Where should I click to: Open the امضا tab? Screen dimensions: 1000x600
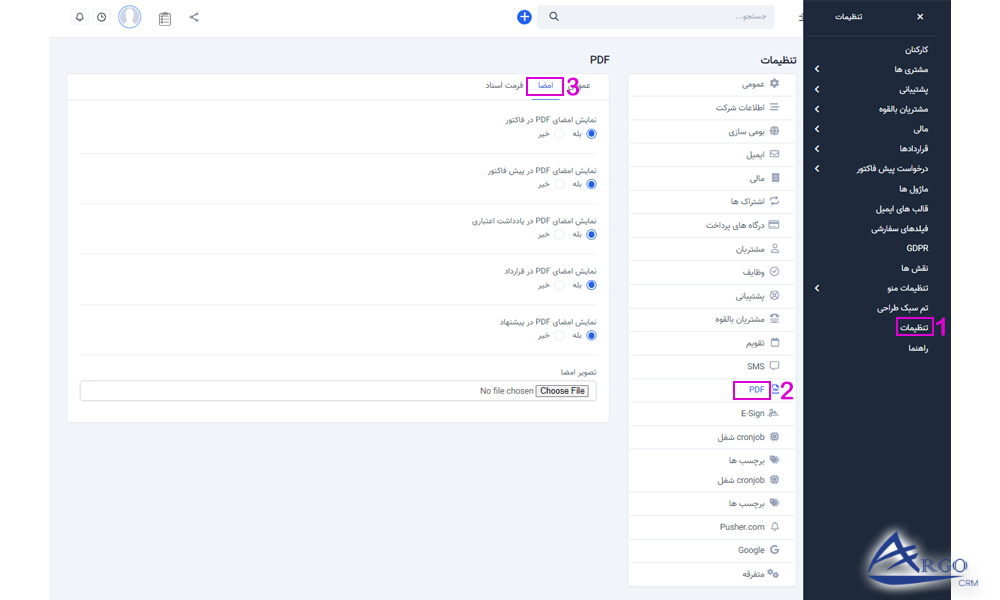pyautogui.click(x=544, y=86)
